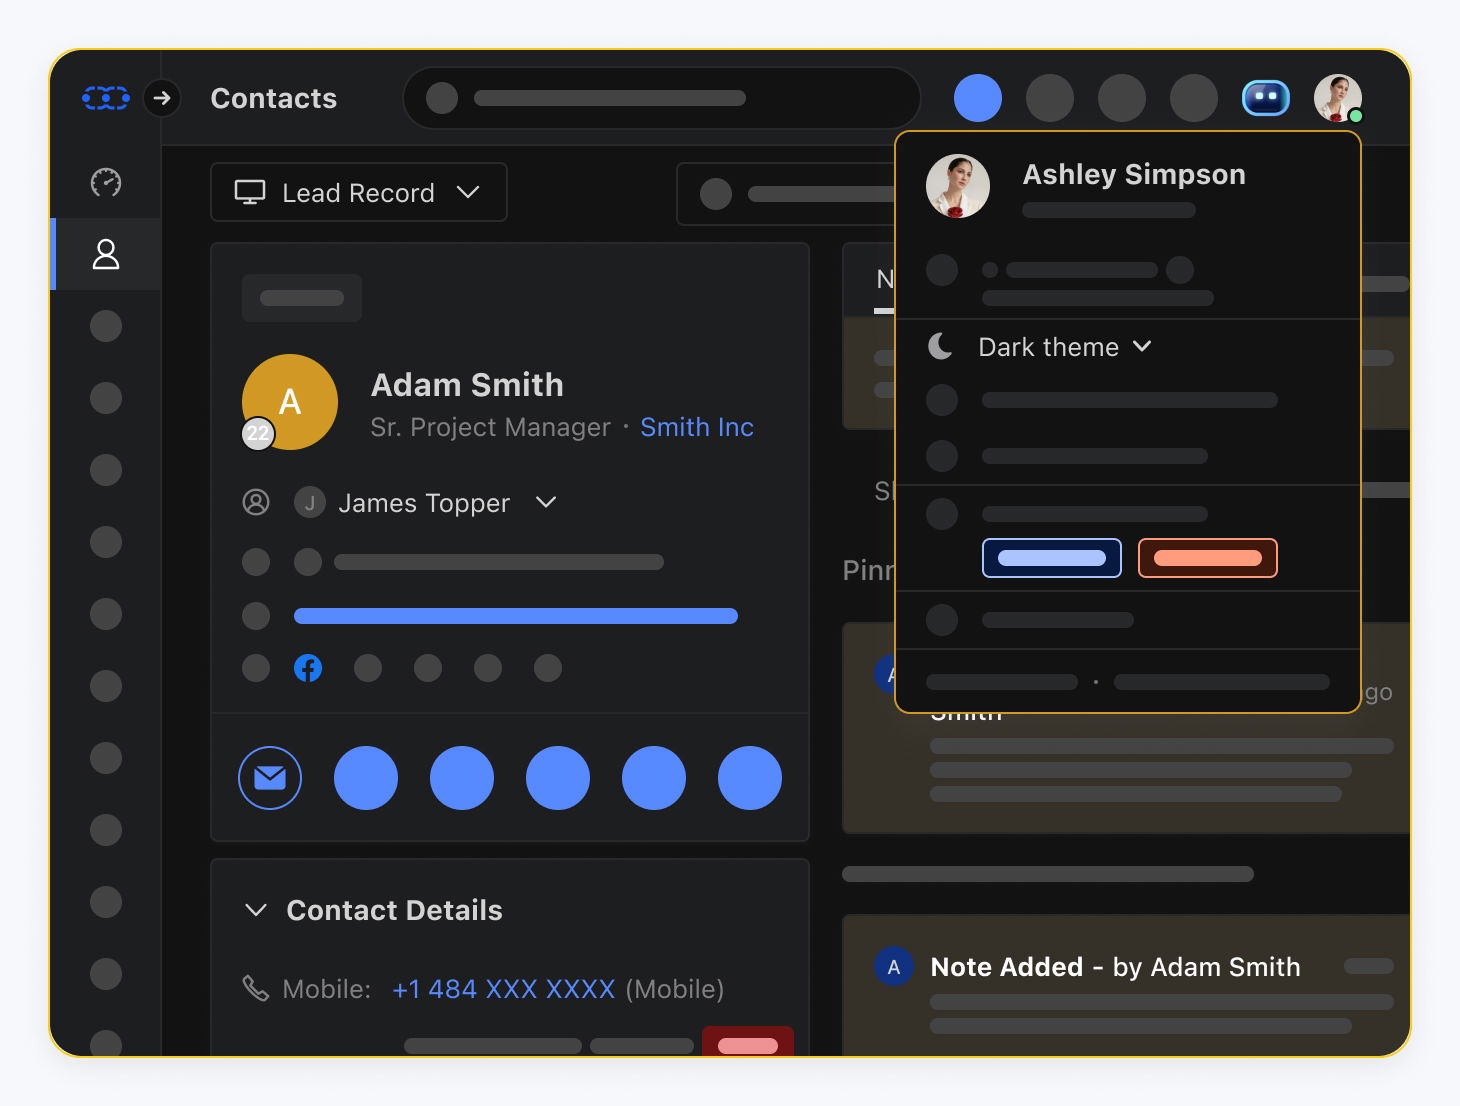This screenshot has height=1106, width=1460.
Task: Select the Contacts person icon in sidebar
Action: click(105, 255)
